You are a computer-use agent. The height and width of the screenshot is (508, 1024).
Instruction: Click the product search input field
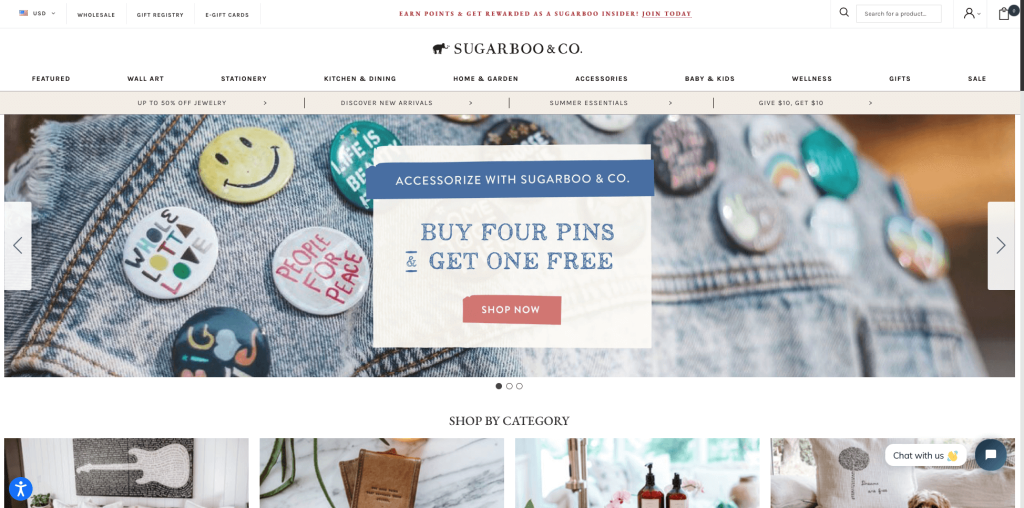click(x=899, y=14)
